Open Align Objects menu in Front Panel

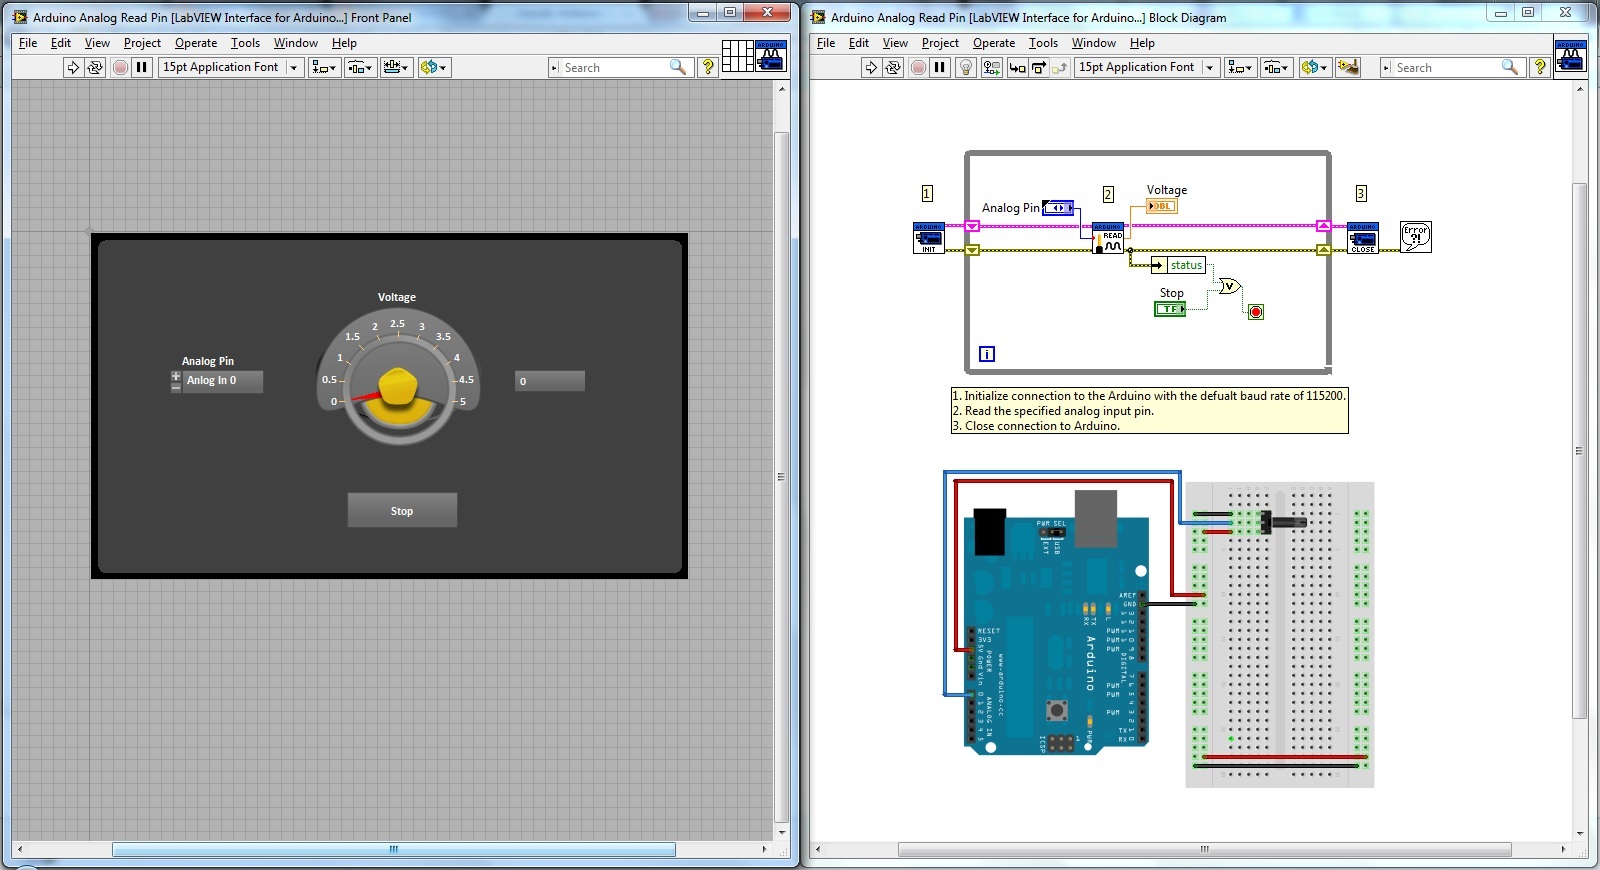click(x=323, y=67)
